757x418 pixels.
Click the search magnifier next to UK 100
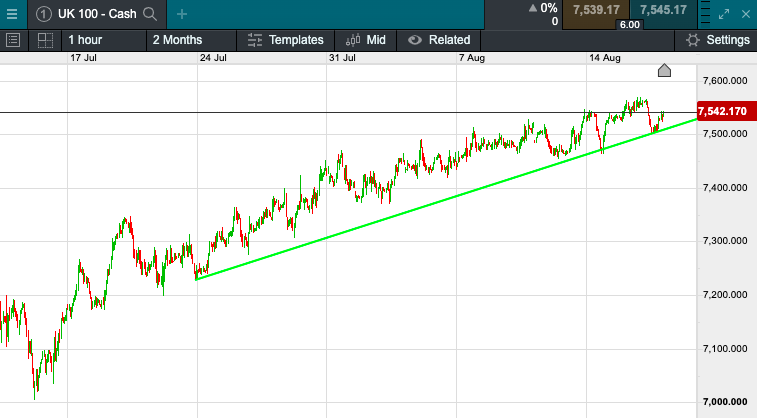[150, 14]
